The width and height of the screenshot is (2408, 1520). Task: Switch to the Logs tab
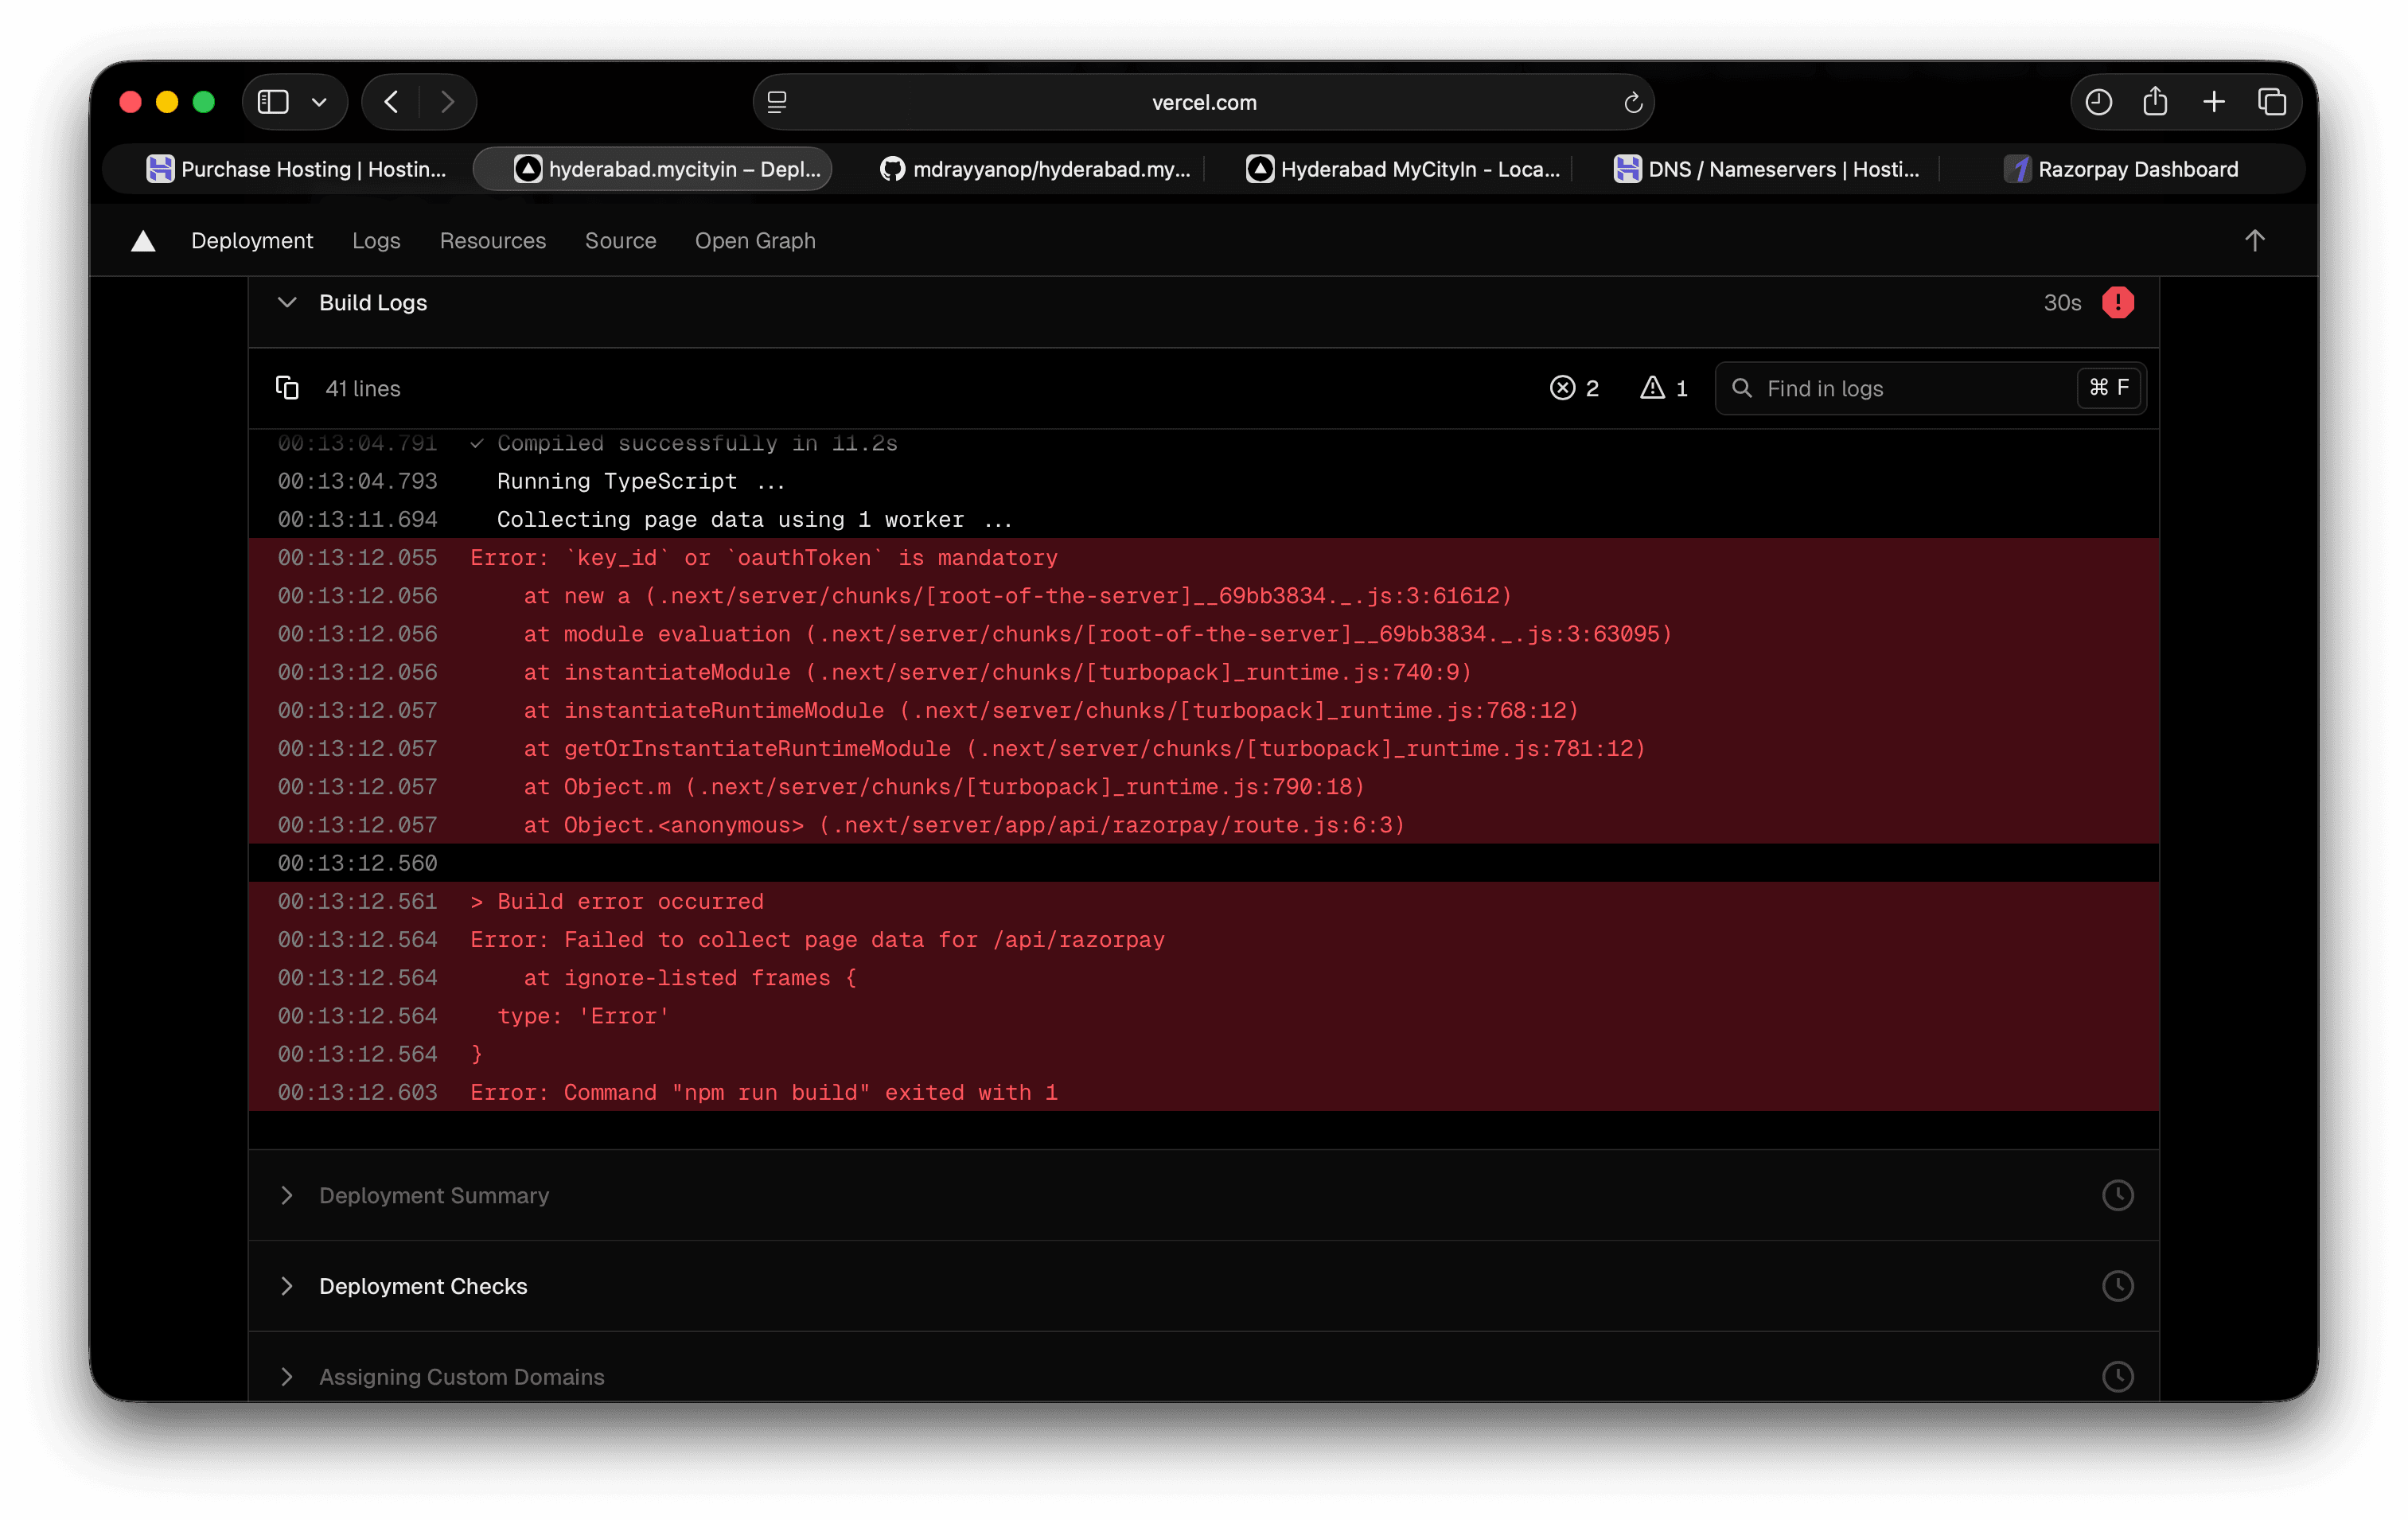[x=376, y=241]
